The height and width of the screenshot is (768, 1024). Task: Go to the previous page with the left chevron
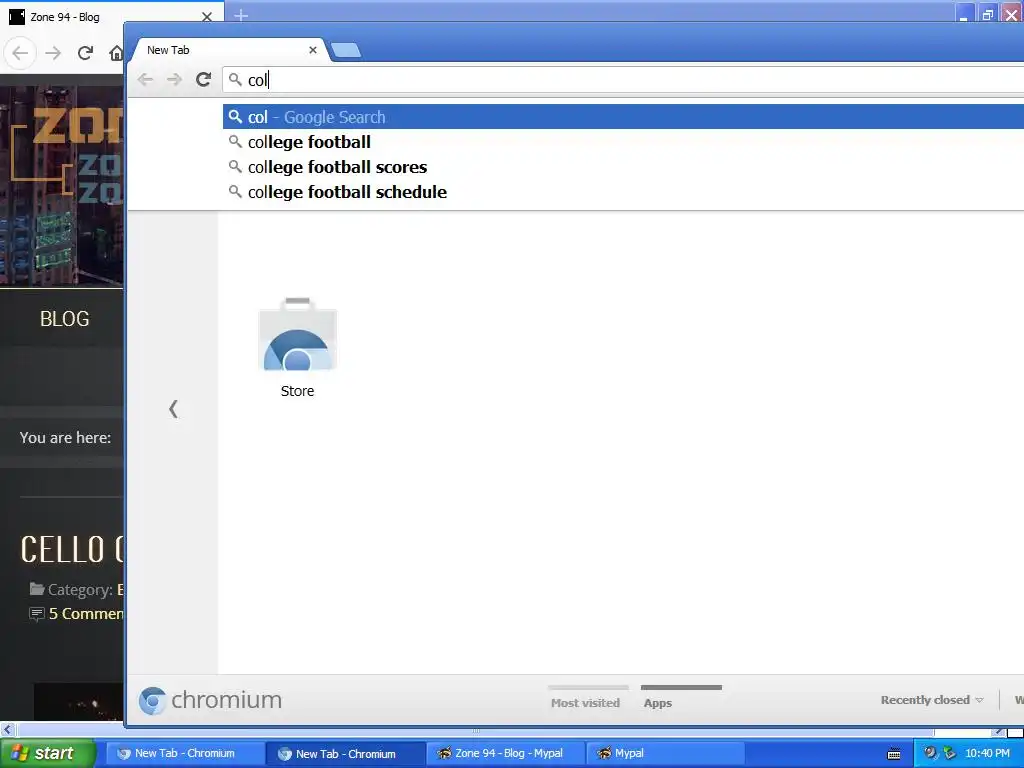coord(173,409)
